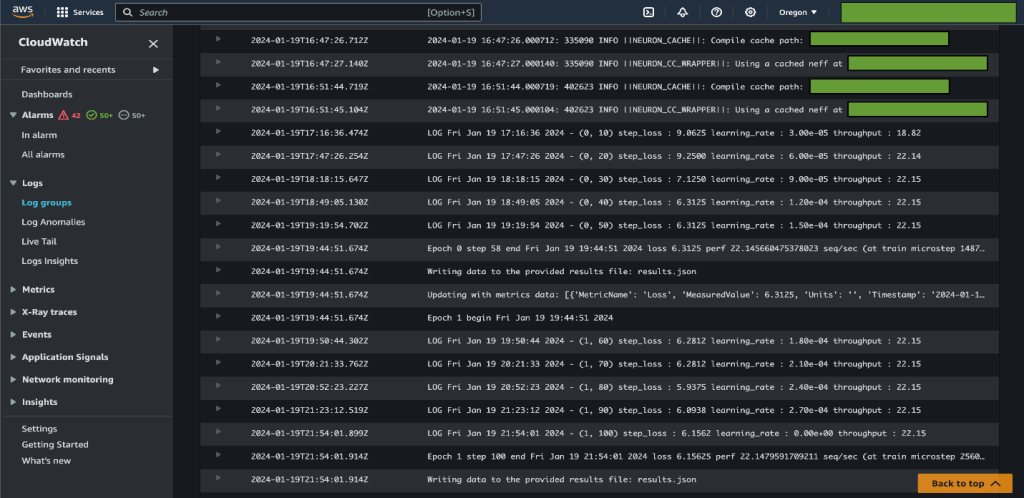The height and width of the screenshot is (498, 1024).
Task: Expand the Network monitoring section
Action: (x=14, y=380)
